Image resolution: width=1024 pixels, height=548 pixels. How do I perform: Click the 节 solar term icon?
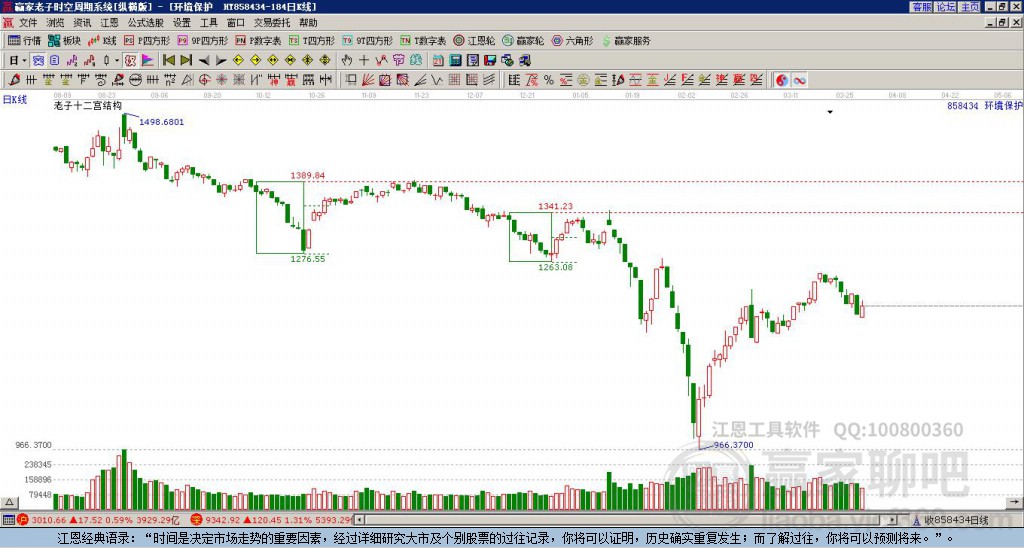tap(398, 60)
